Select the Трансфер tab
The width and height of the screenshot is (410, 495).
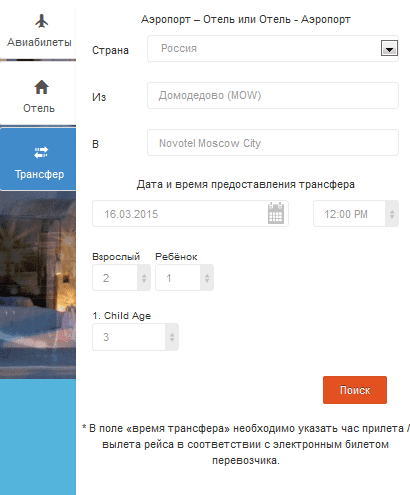(38, 159)
